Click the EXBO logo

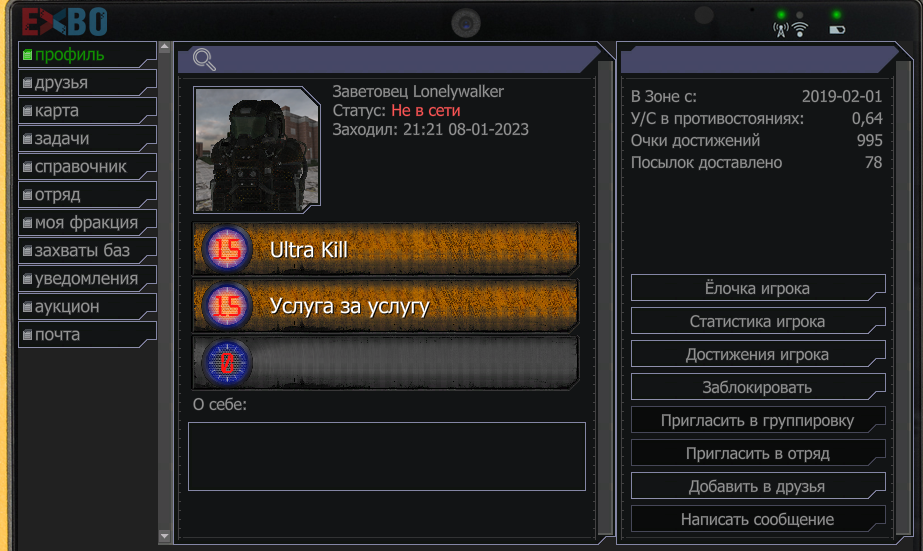click(65, 22)
